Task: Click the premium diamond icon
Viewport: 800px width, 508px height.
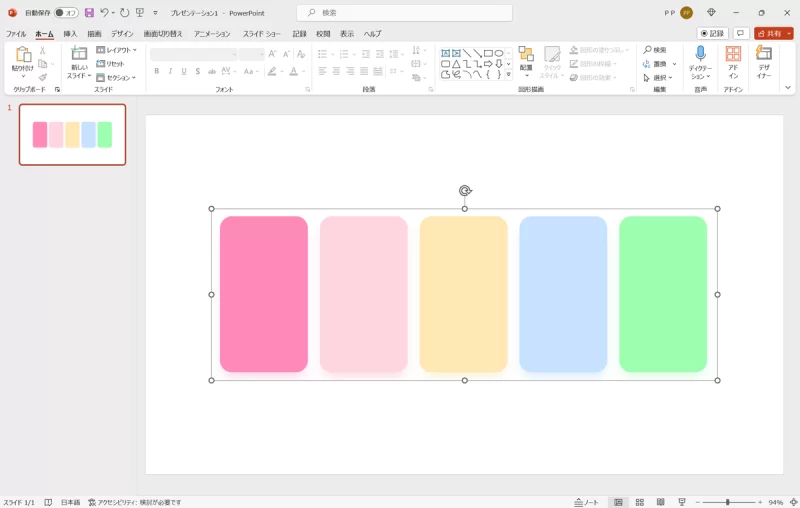Action: pos(711,12)
